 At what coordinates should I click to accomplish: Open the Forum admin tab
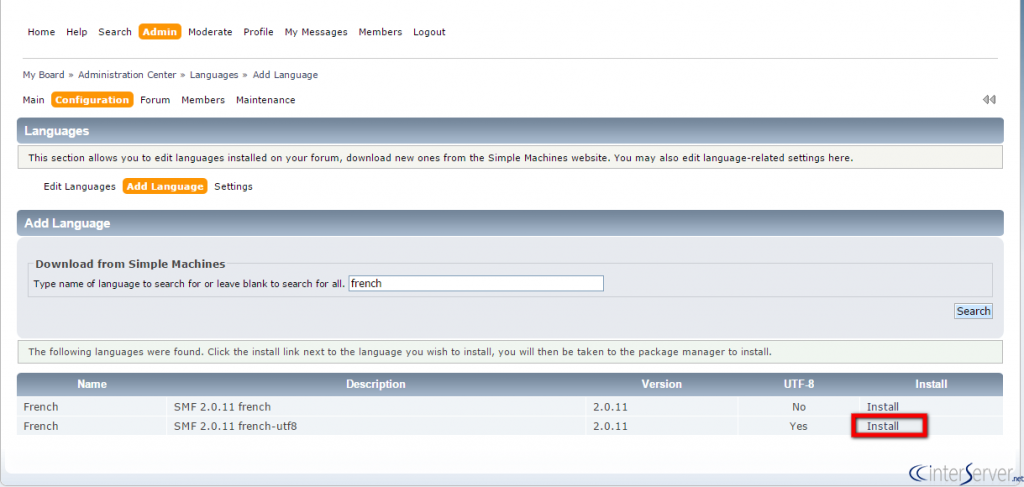point(155,100)
